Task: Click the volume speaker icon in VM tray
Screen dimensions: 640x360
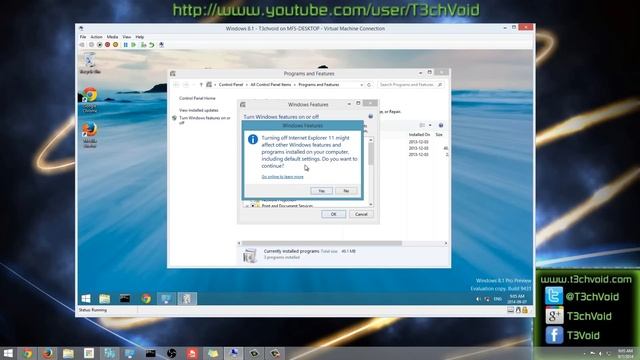Action: point(478,299)
